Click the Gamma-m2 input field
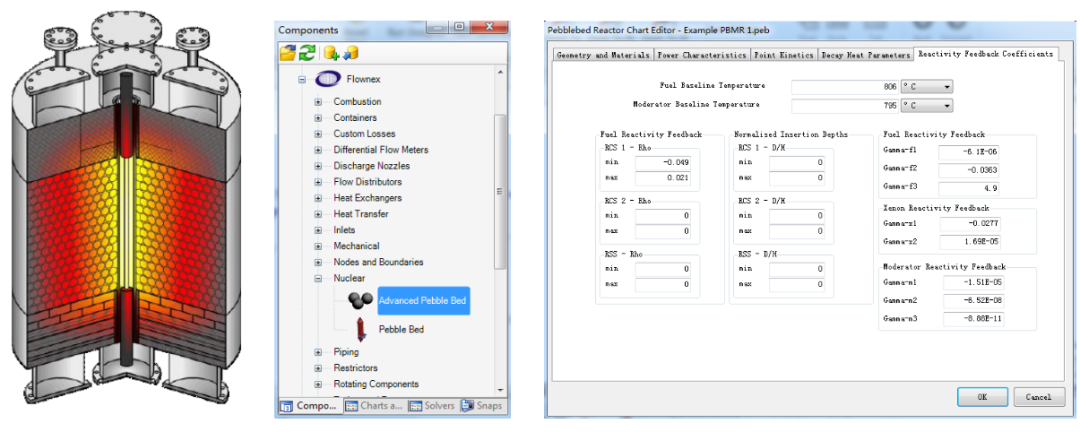 click(975, 301)
